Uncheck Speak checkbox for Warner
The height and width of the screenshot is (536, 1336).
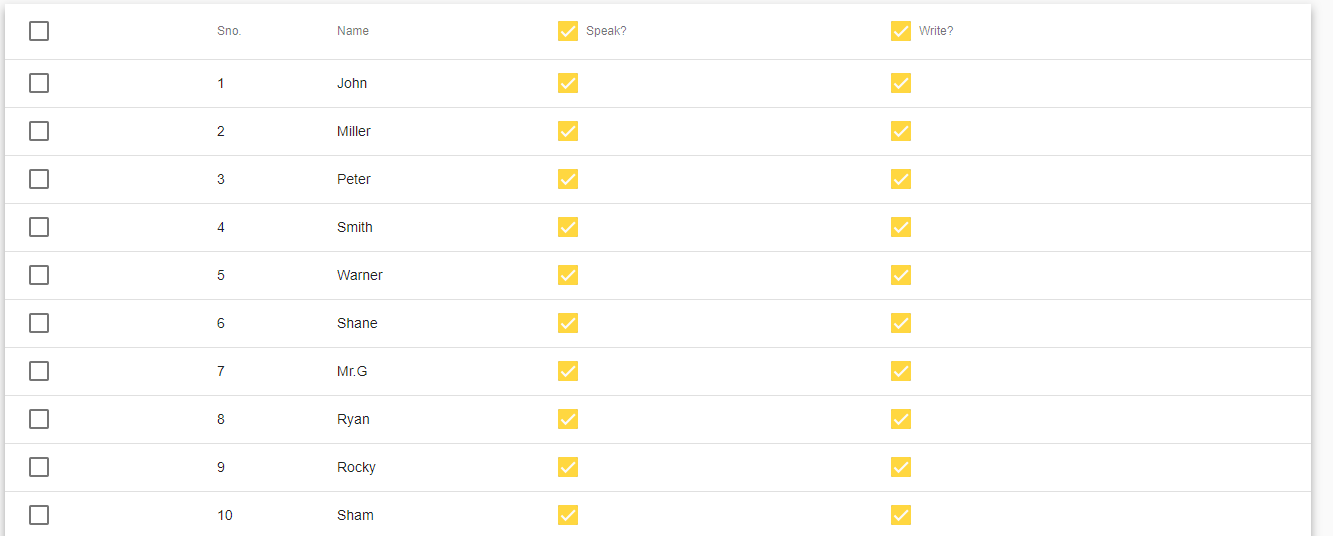(568, 275)
